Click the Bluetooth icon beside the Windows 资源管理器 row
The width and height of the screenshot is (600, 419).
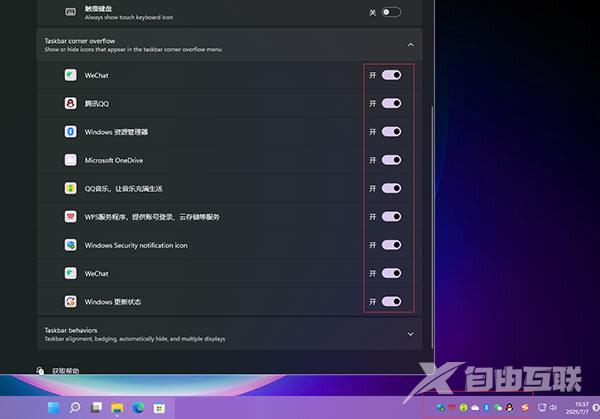pos(70,132)
